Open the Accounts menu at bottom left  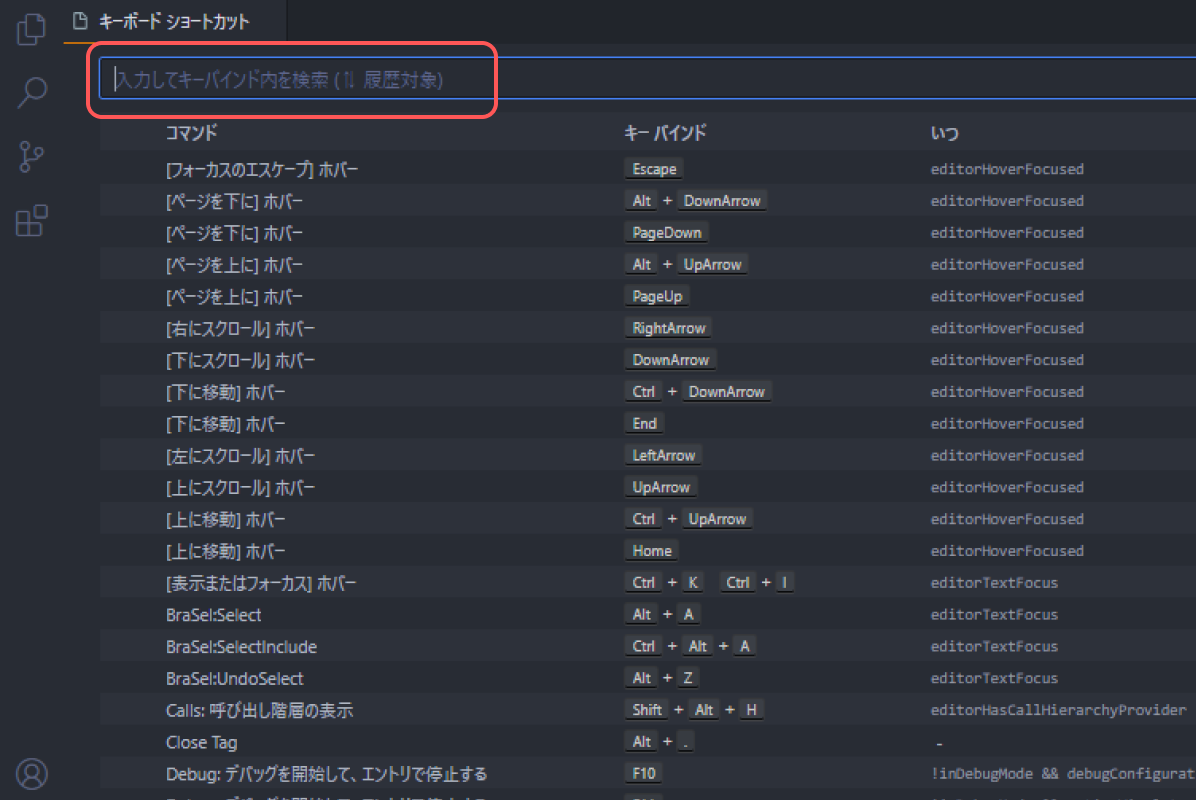pos(31,773)
